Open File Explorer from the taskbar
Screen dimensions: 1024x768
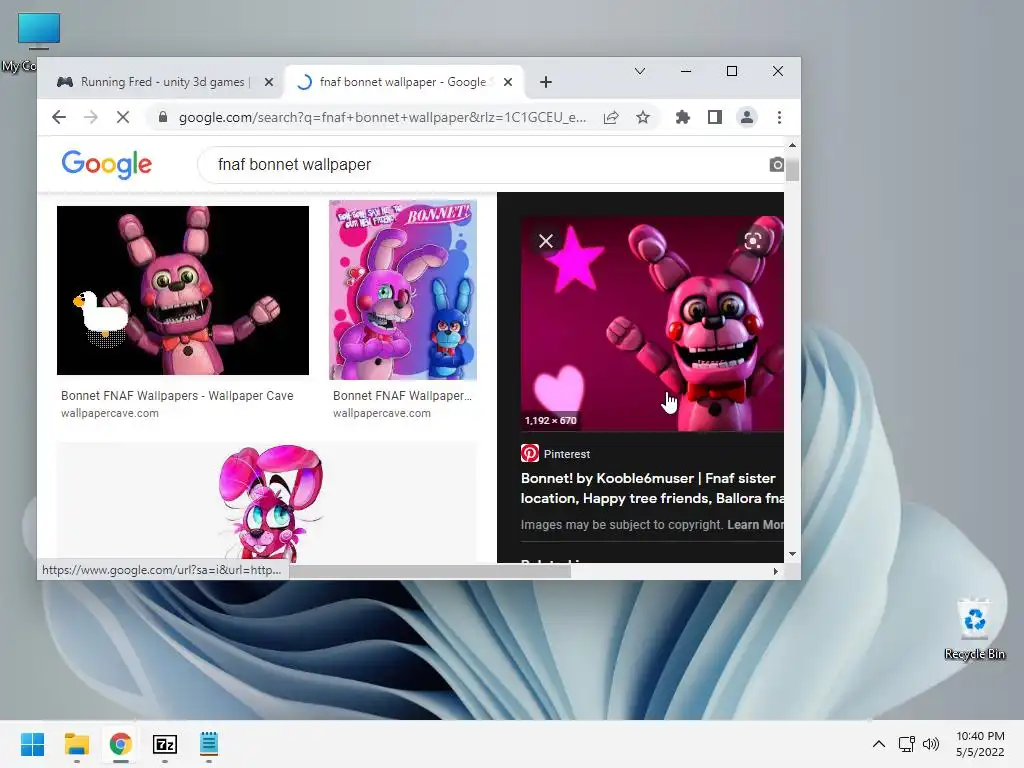pos(76,744)
